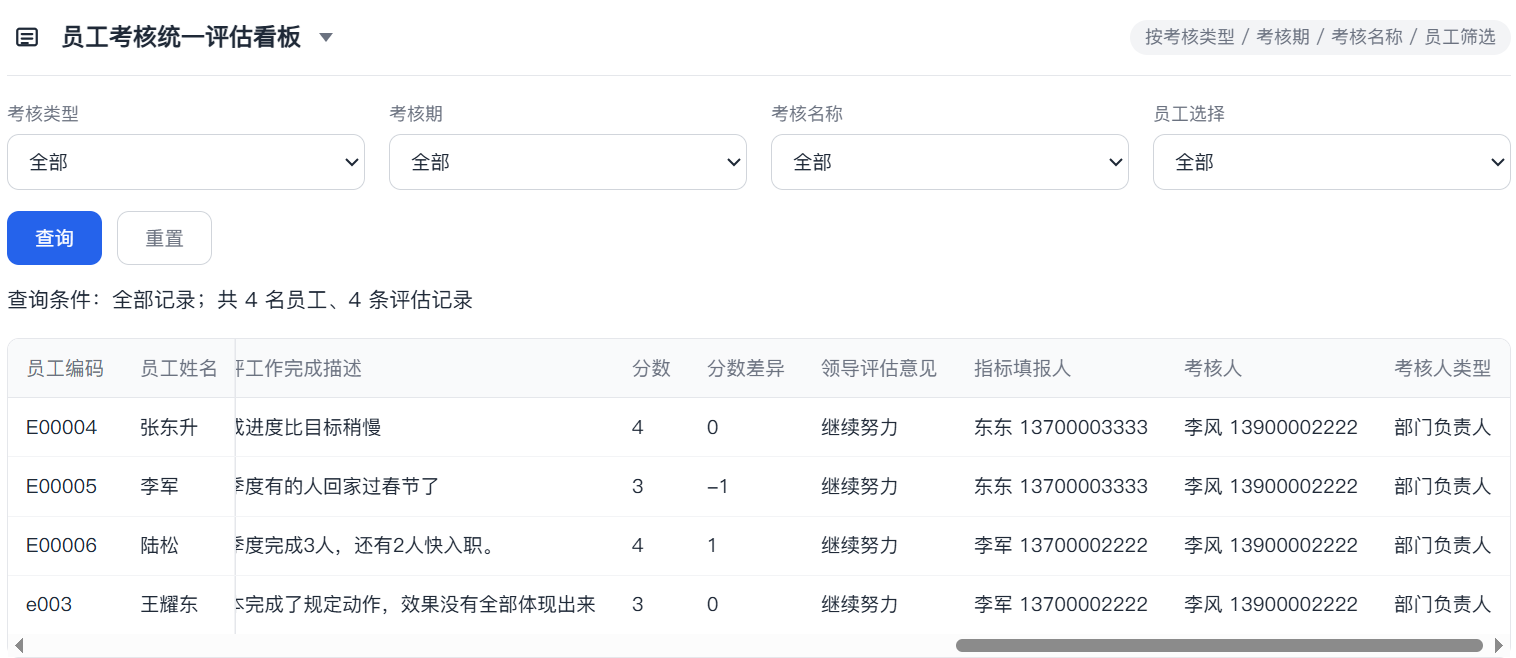
Task: Select employee code E00006
Action: pyautogui.click(x=62, y=546)
